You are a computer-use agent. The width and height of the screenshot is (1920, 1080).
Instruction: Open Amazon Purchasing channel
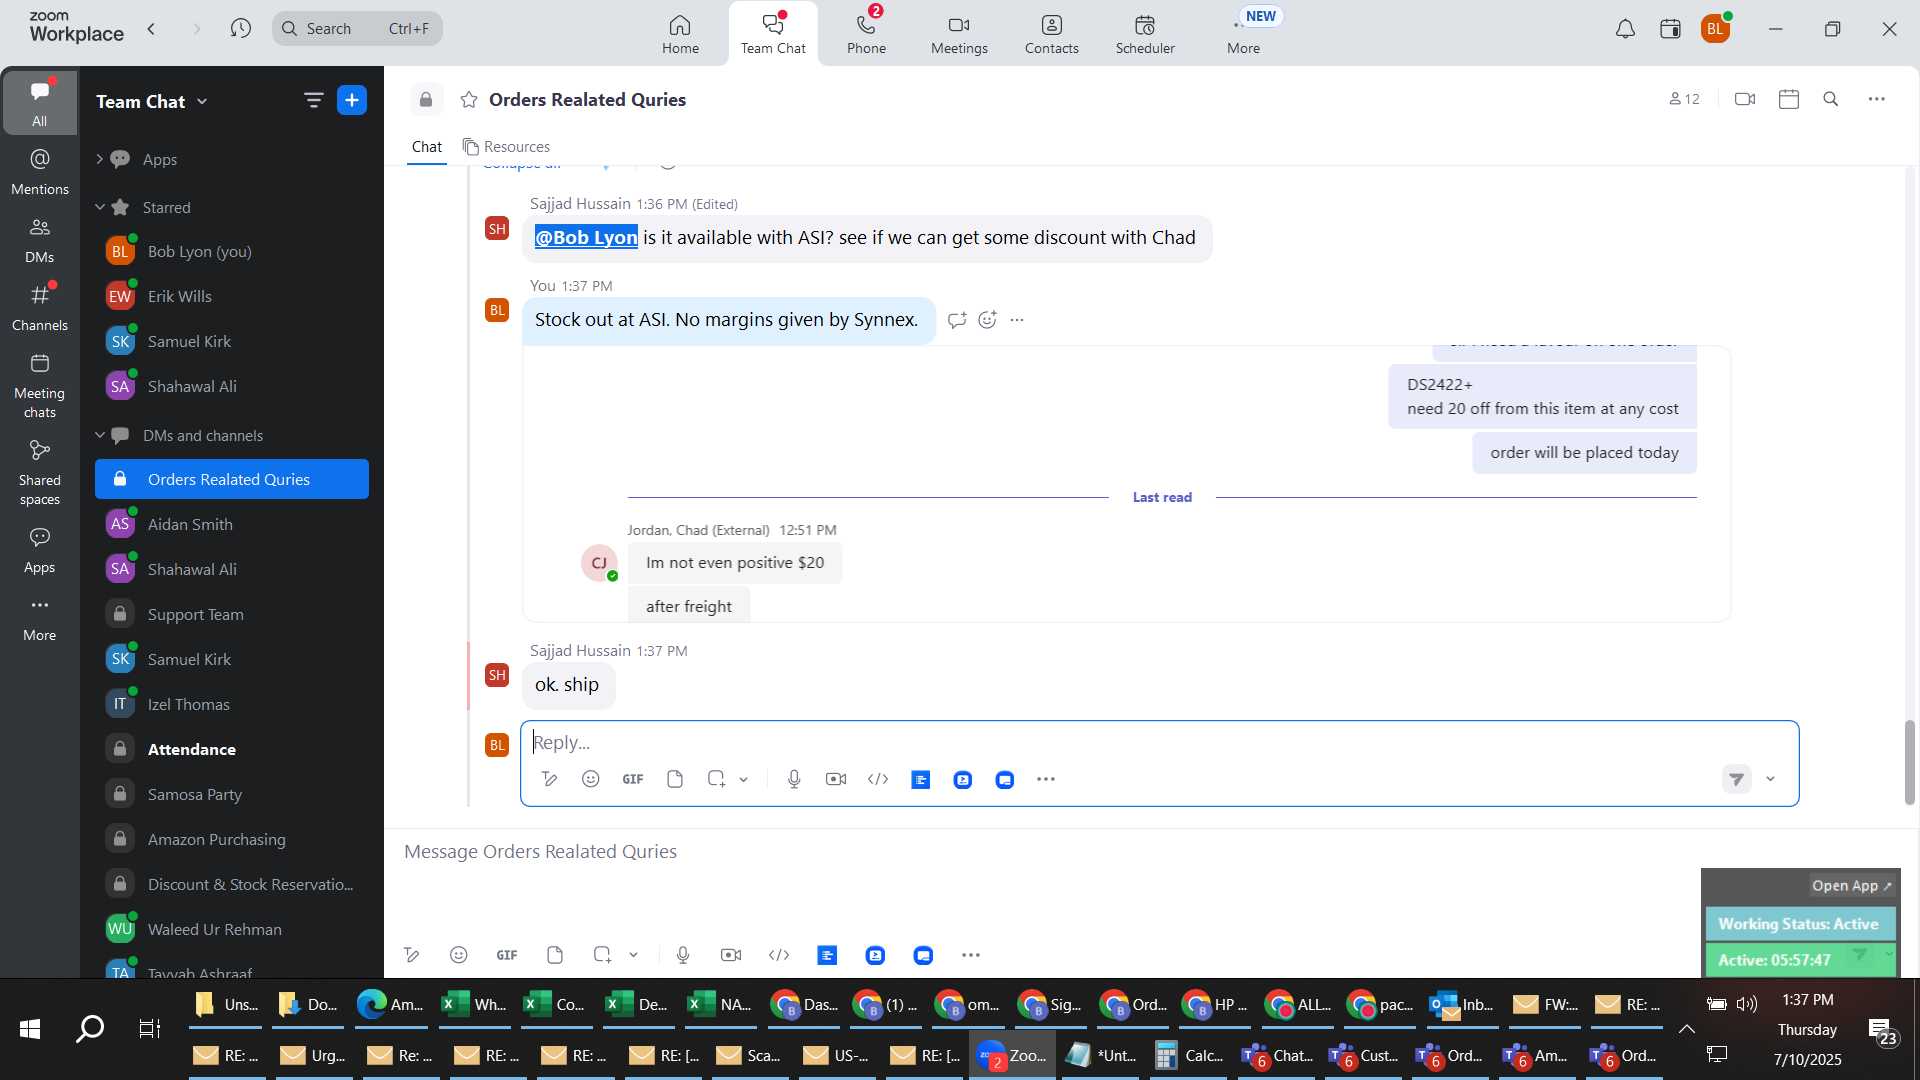click(x=232, y=839)
